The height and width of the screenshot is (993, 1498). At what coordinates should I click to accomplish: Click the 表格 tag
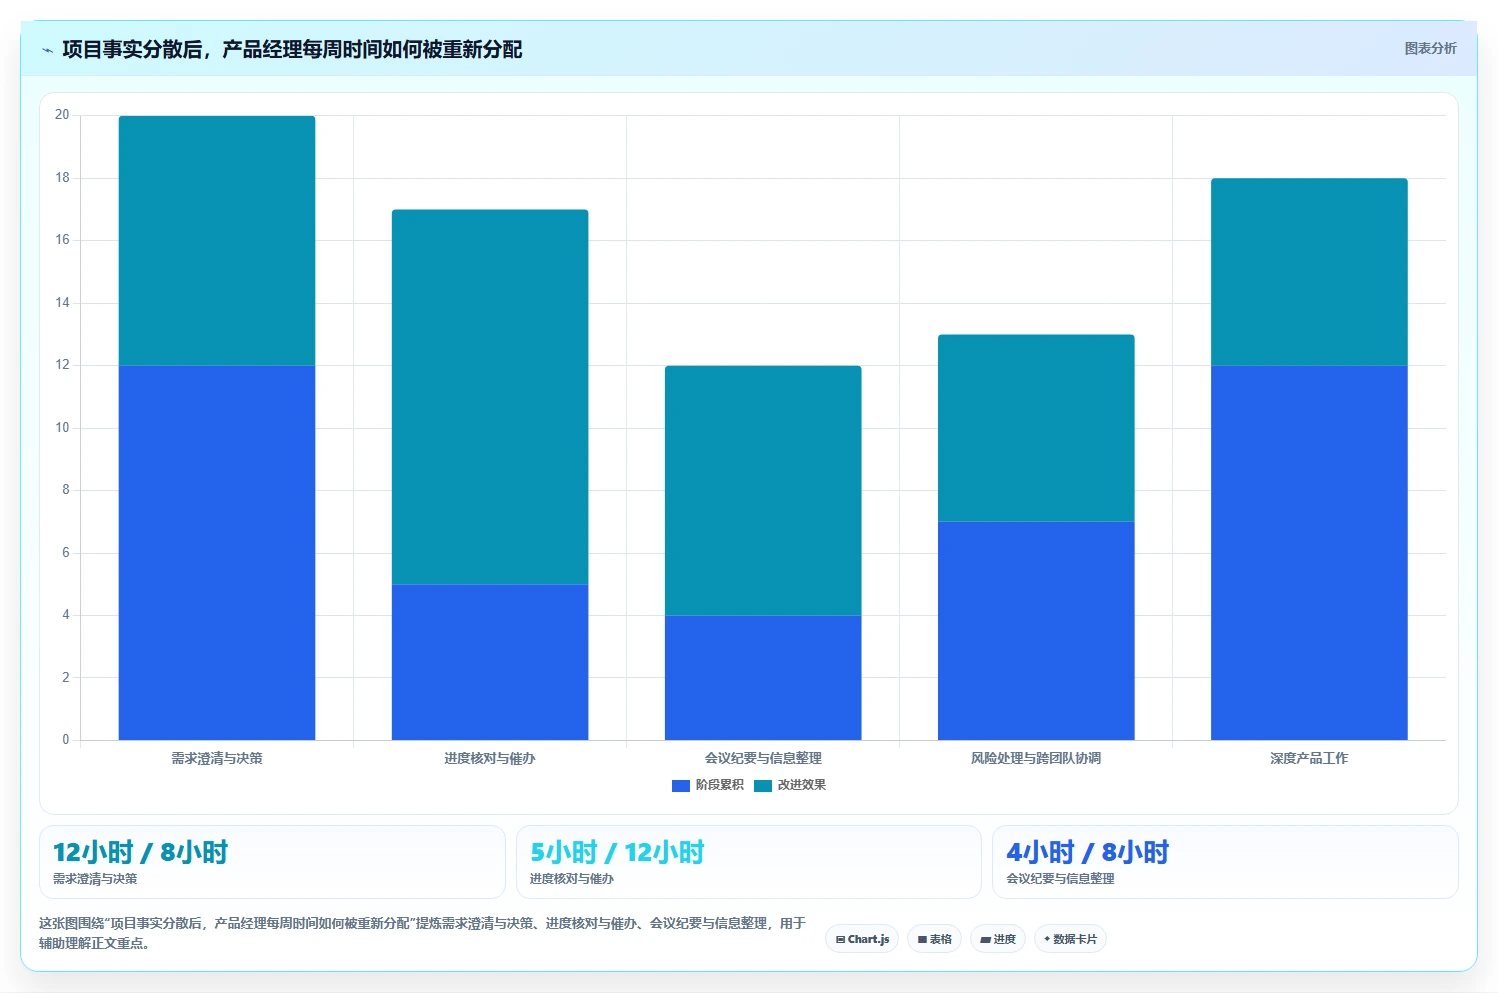tap(934, 939)
